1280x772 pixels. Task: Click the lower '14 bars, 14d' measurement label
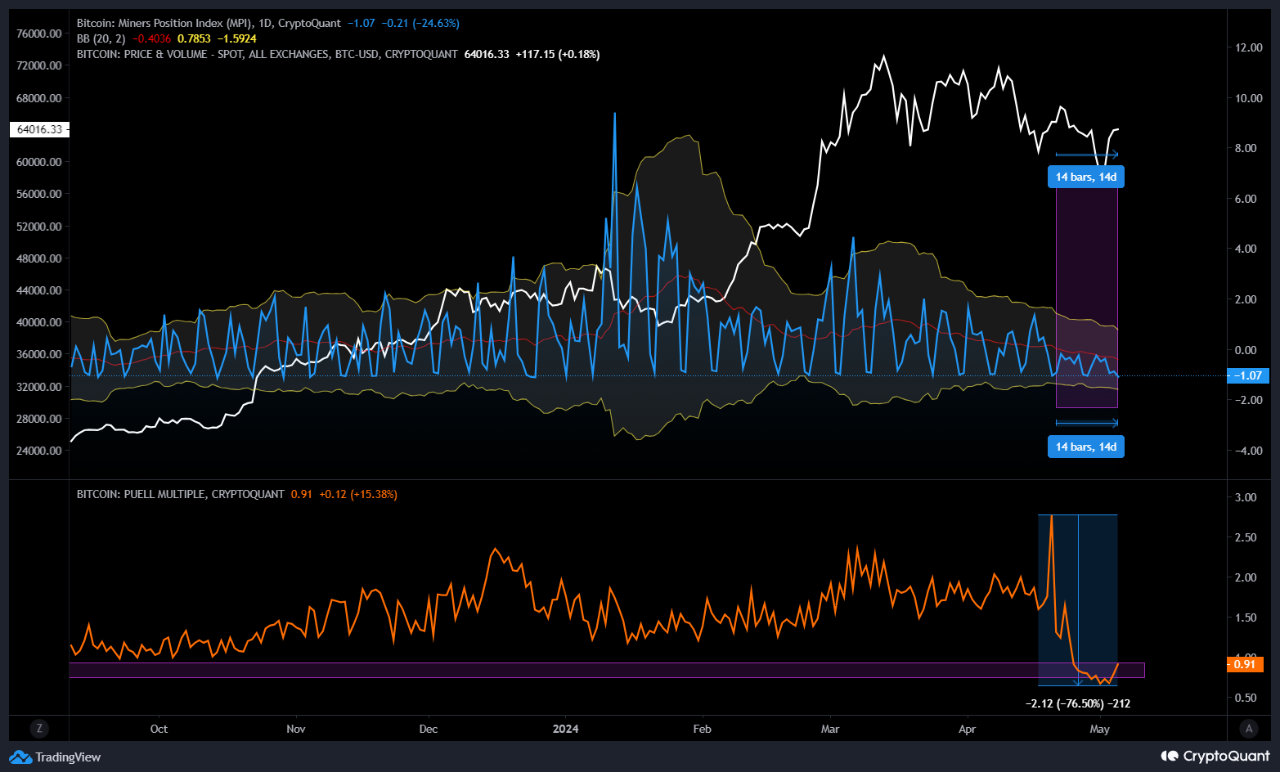pyautogui.click(x=1085, y=446)
